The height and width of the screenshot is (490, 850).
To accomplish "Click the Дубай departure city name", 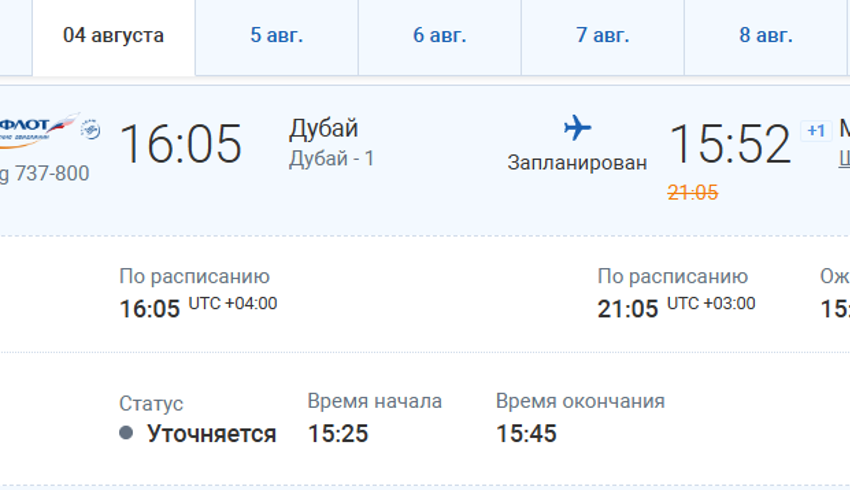I will [323, 129].
